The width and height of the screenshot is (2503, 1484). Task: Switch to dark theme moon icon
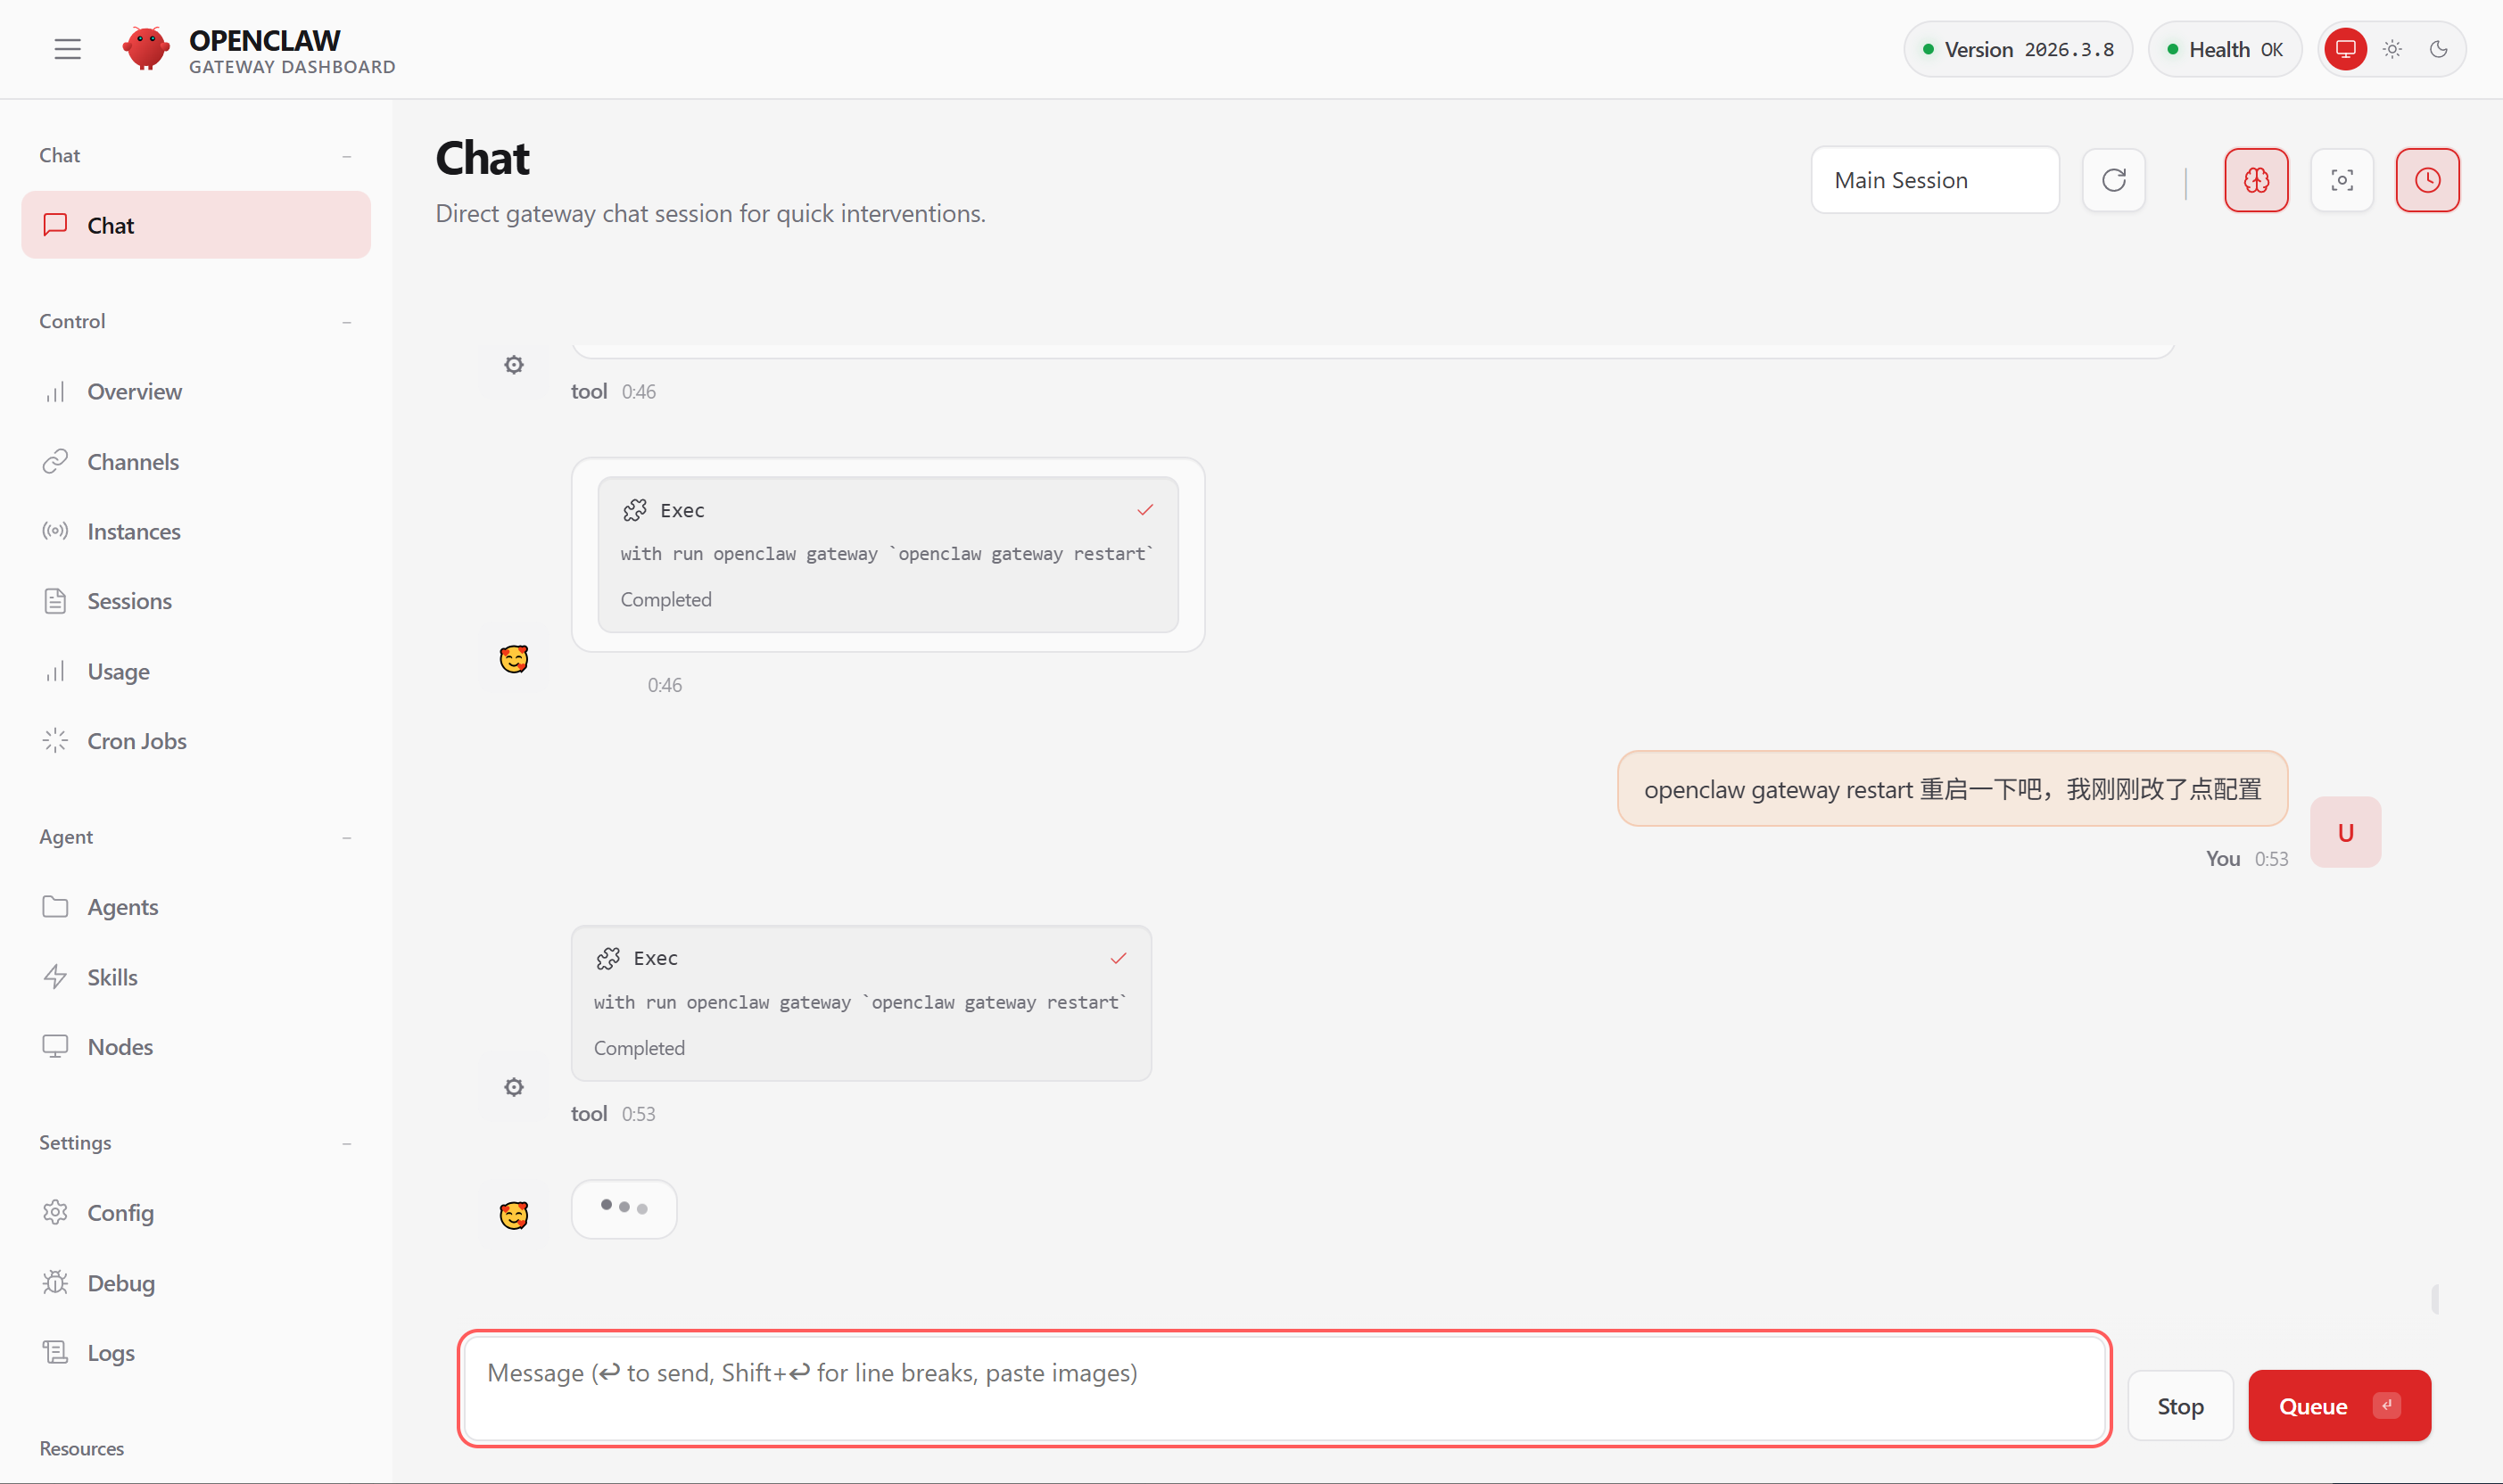(x=2438, y=49)
